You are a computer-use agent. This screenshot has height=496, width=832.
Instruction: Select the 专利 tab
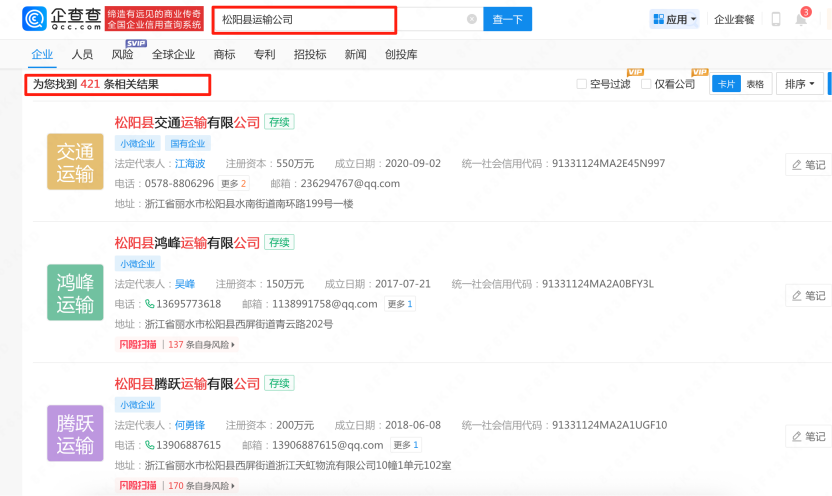pyautogui.click(x=265, y=54)
